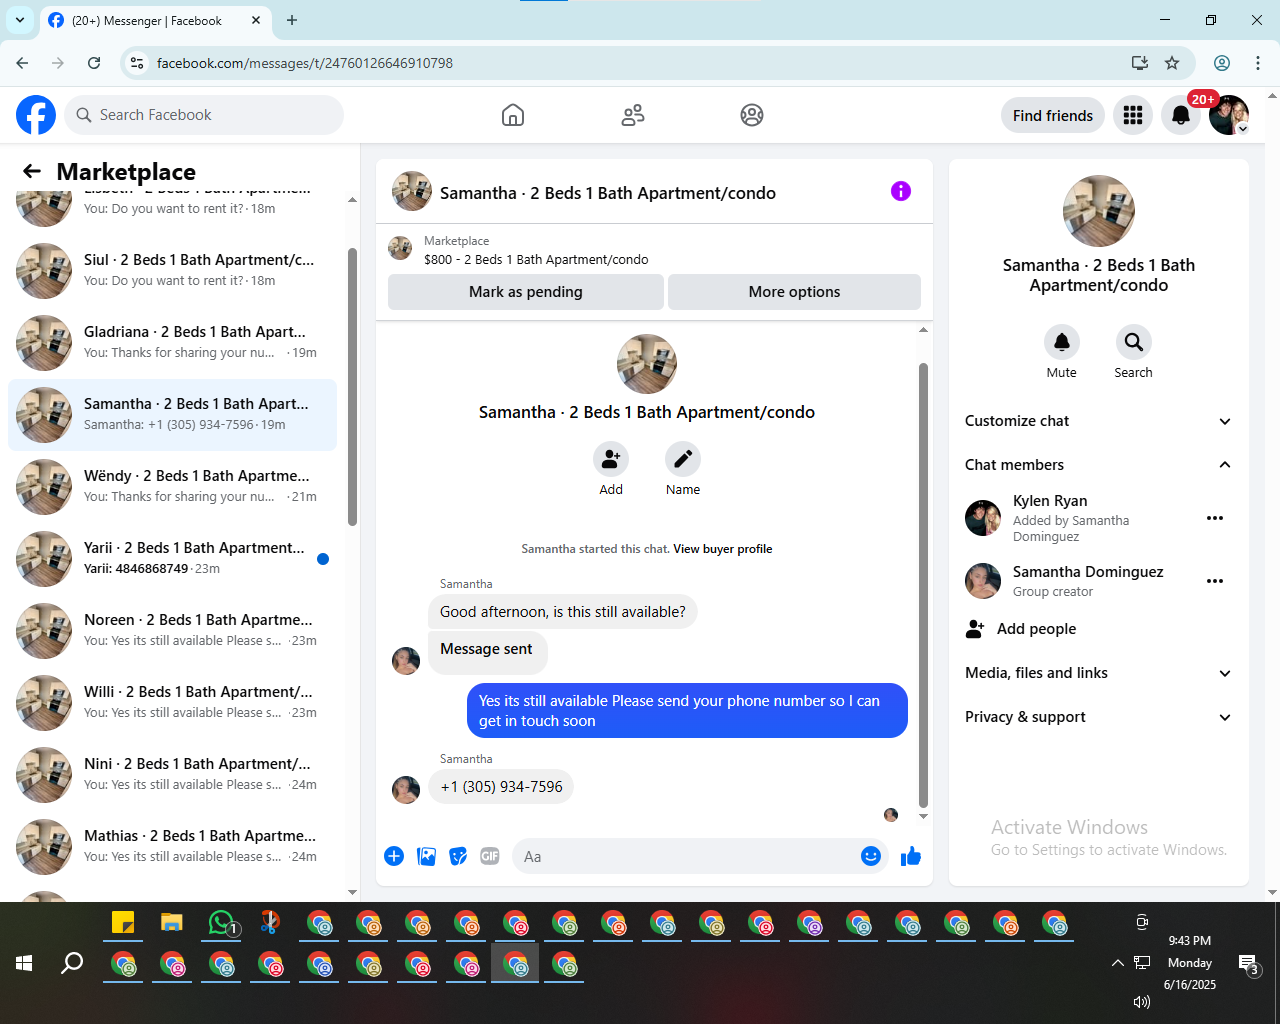
Task: Open the conversation information purple icon
Action: coord(901,191)
